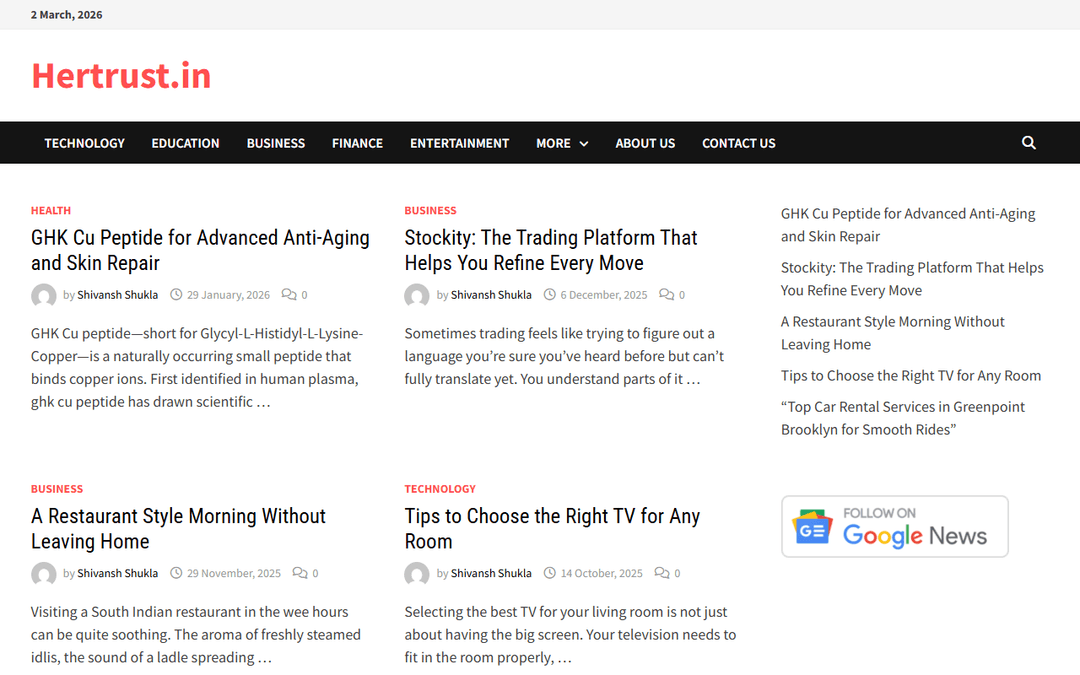Click the 29 January, 2026 post date

click(229, 295)
